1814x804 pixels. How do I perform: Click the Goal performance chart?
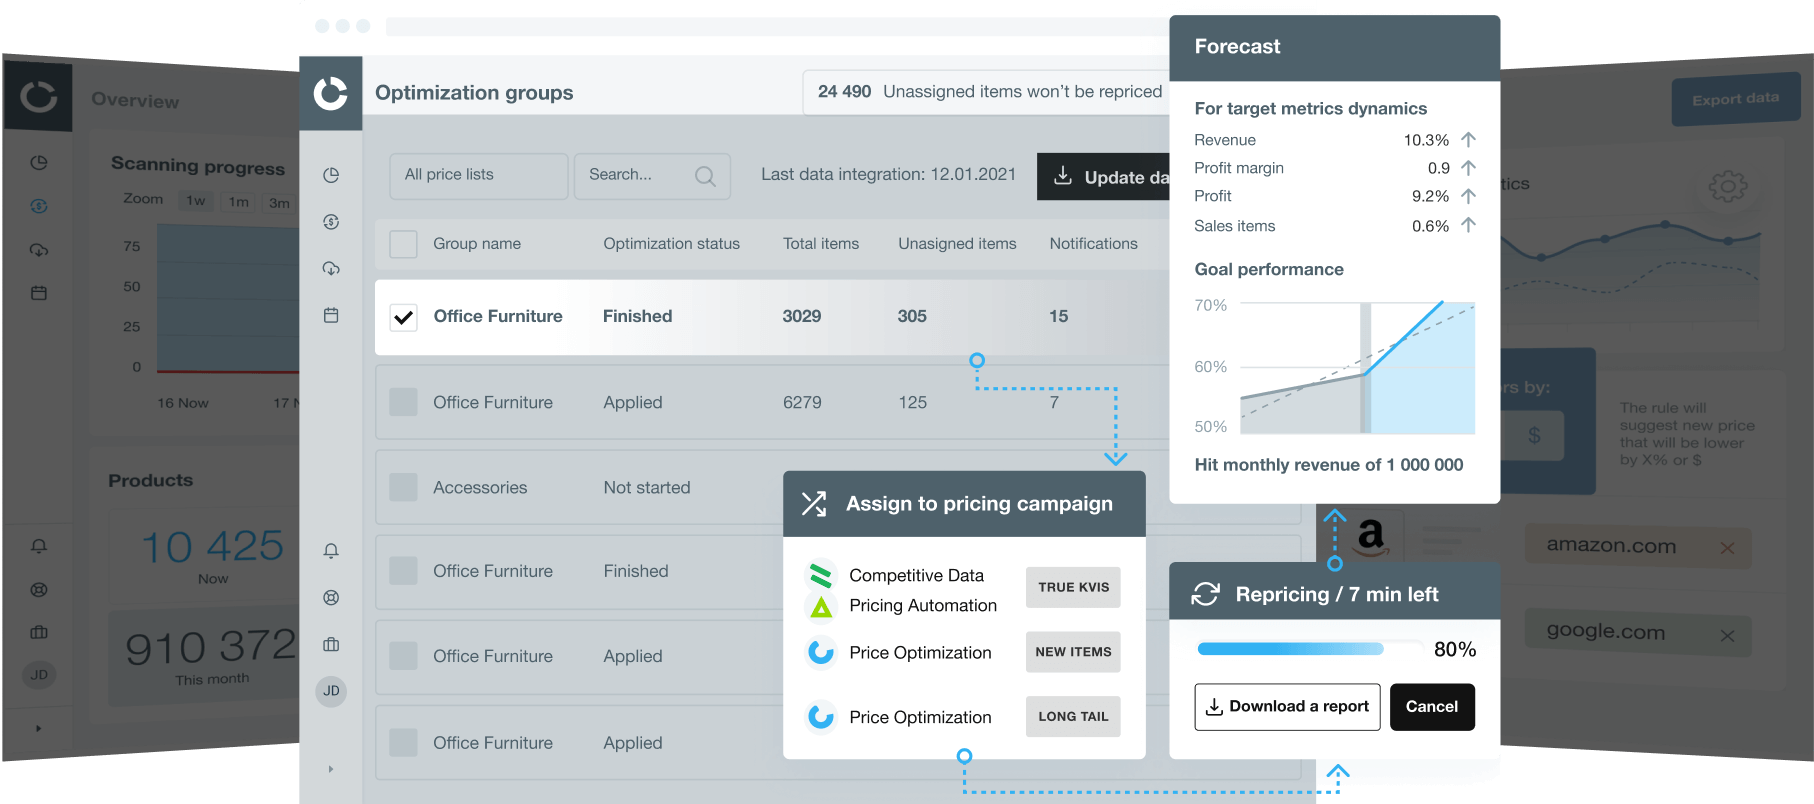click(x=1357, y=367)
